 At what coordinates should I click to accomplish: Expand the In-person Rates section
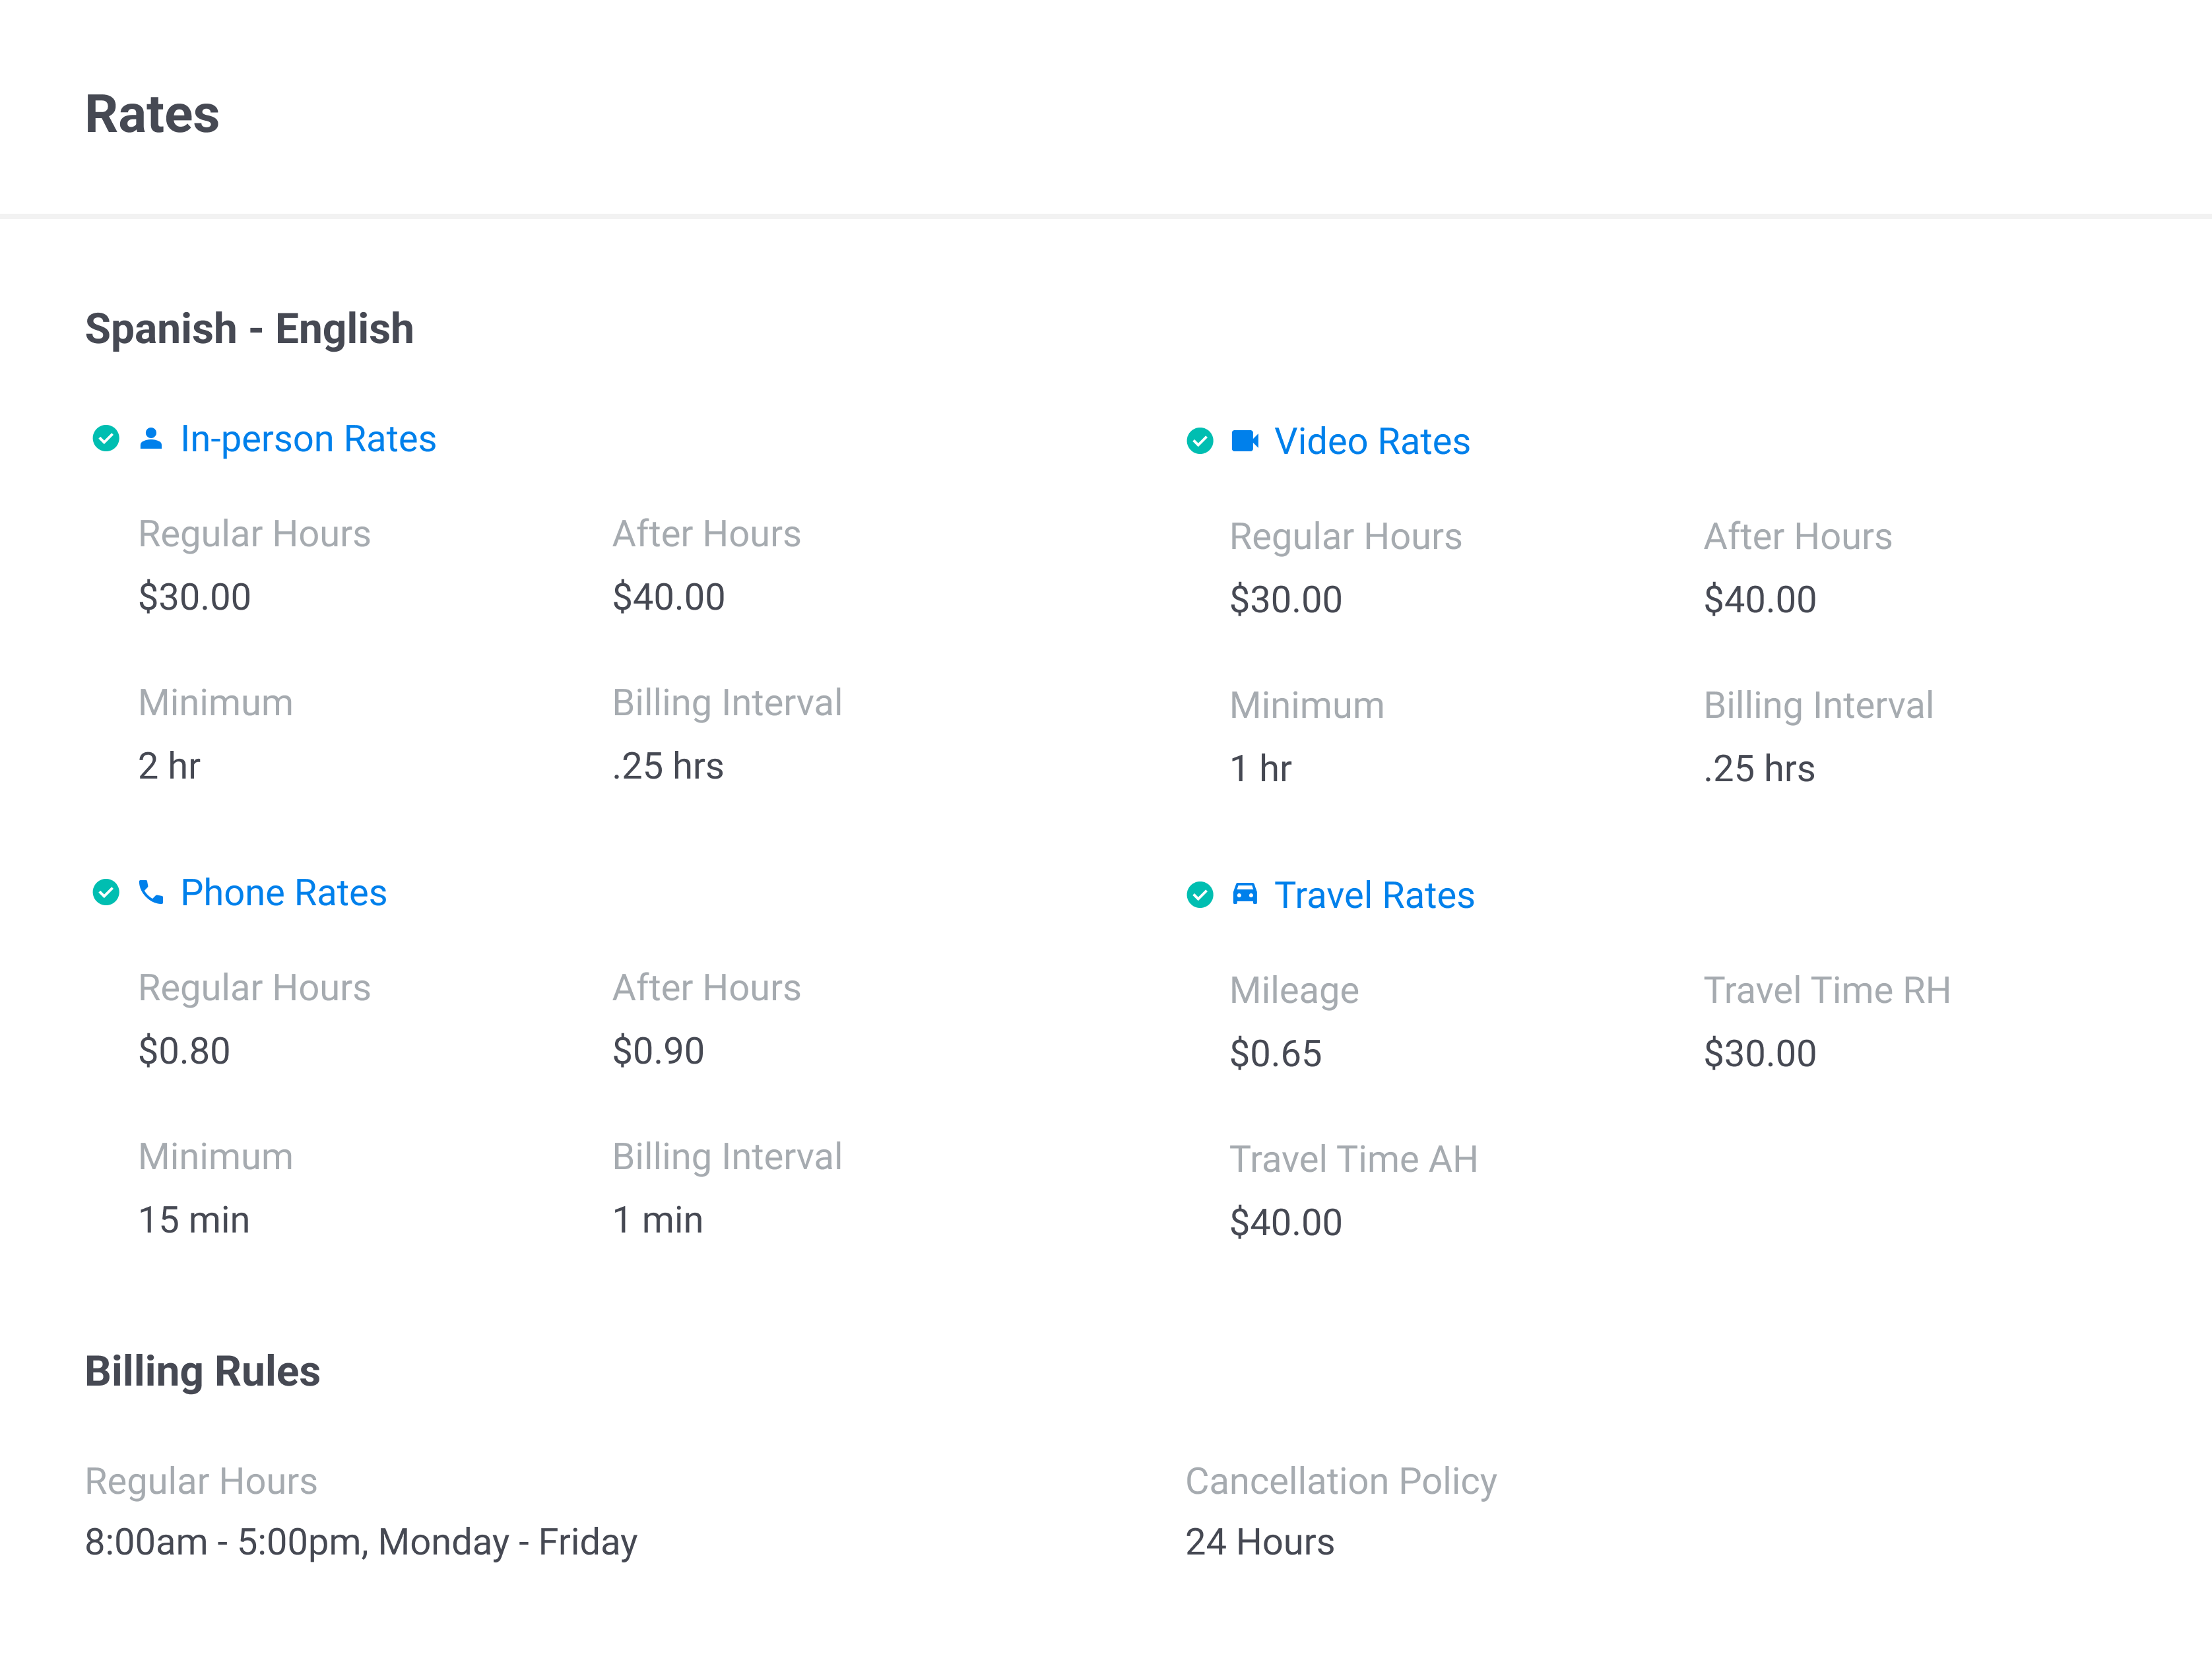click(x=307, y=438)
